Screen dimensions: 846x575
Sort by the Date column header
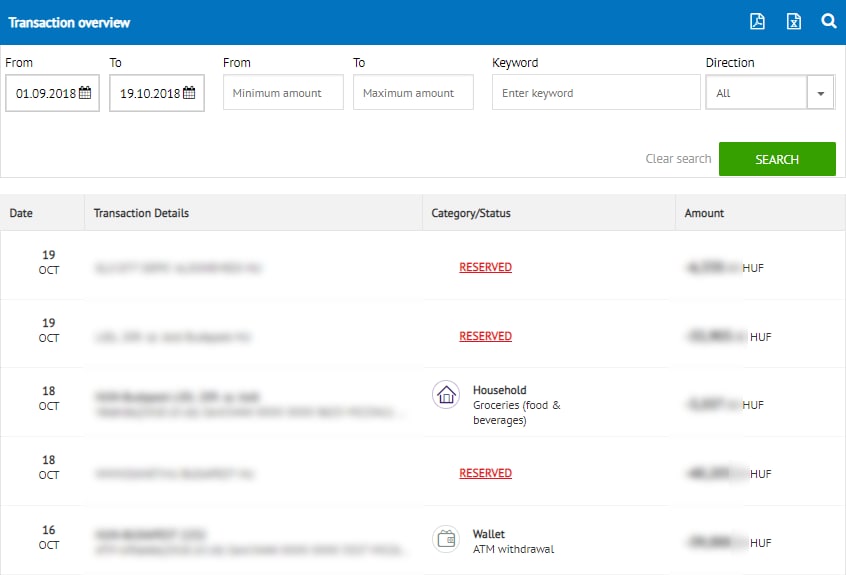pyautogui.click(x=21, y=213)
